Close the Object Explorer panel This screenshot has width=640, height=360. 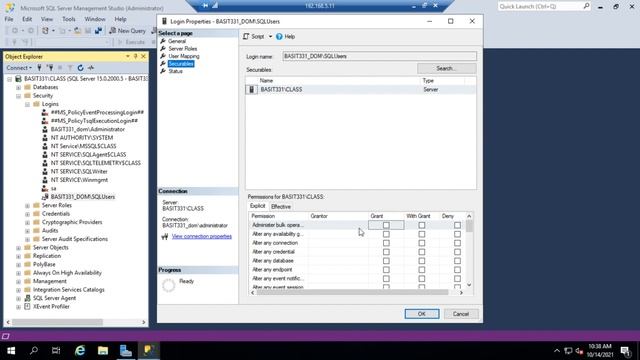(143, 56)
